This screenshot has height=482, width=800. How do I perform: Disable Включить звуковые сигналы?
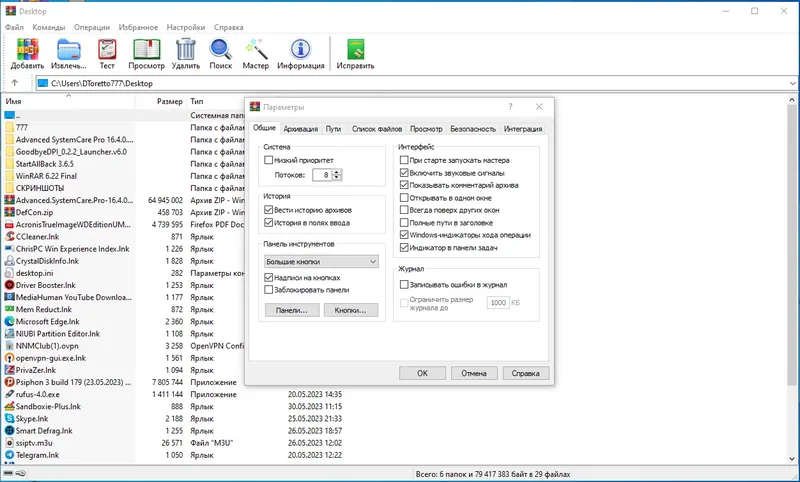click(404, 173)
